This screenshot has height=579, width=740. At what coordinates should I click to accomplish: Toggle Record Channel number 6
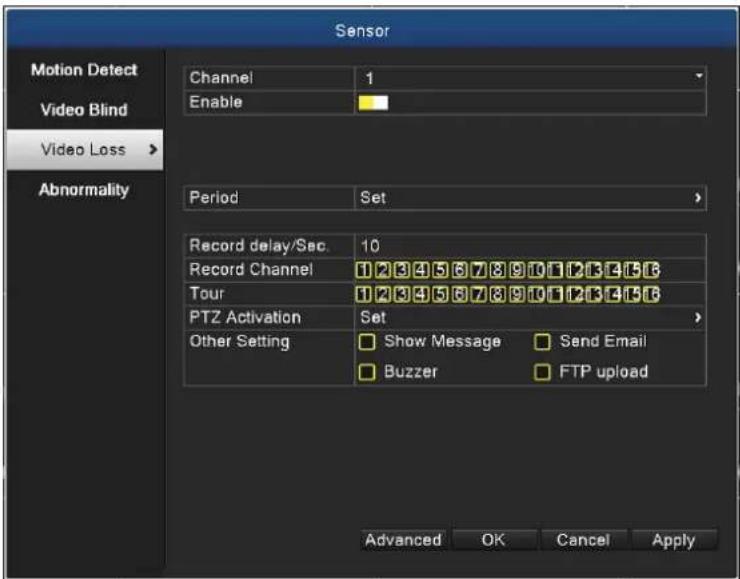(459, 270)
